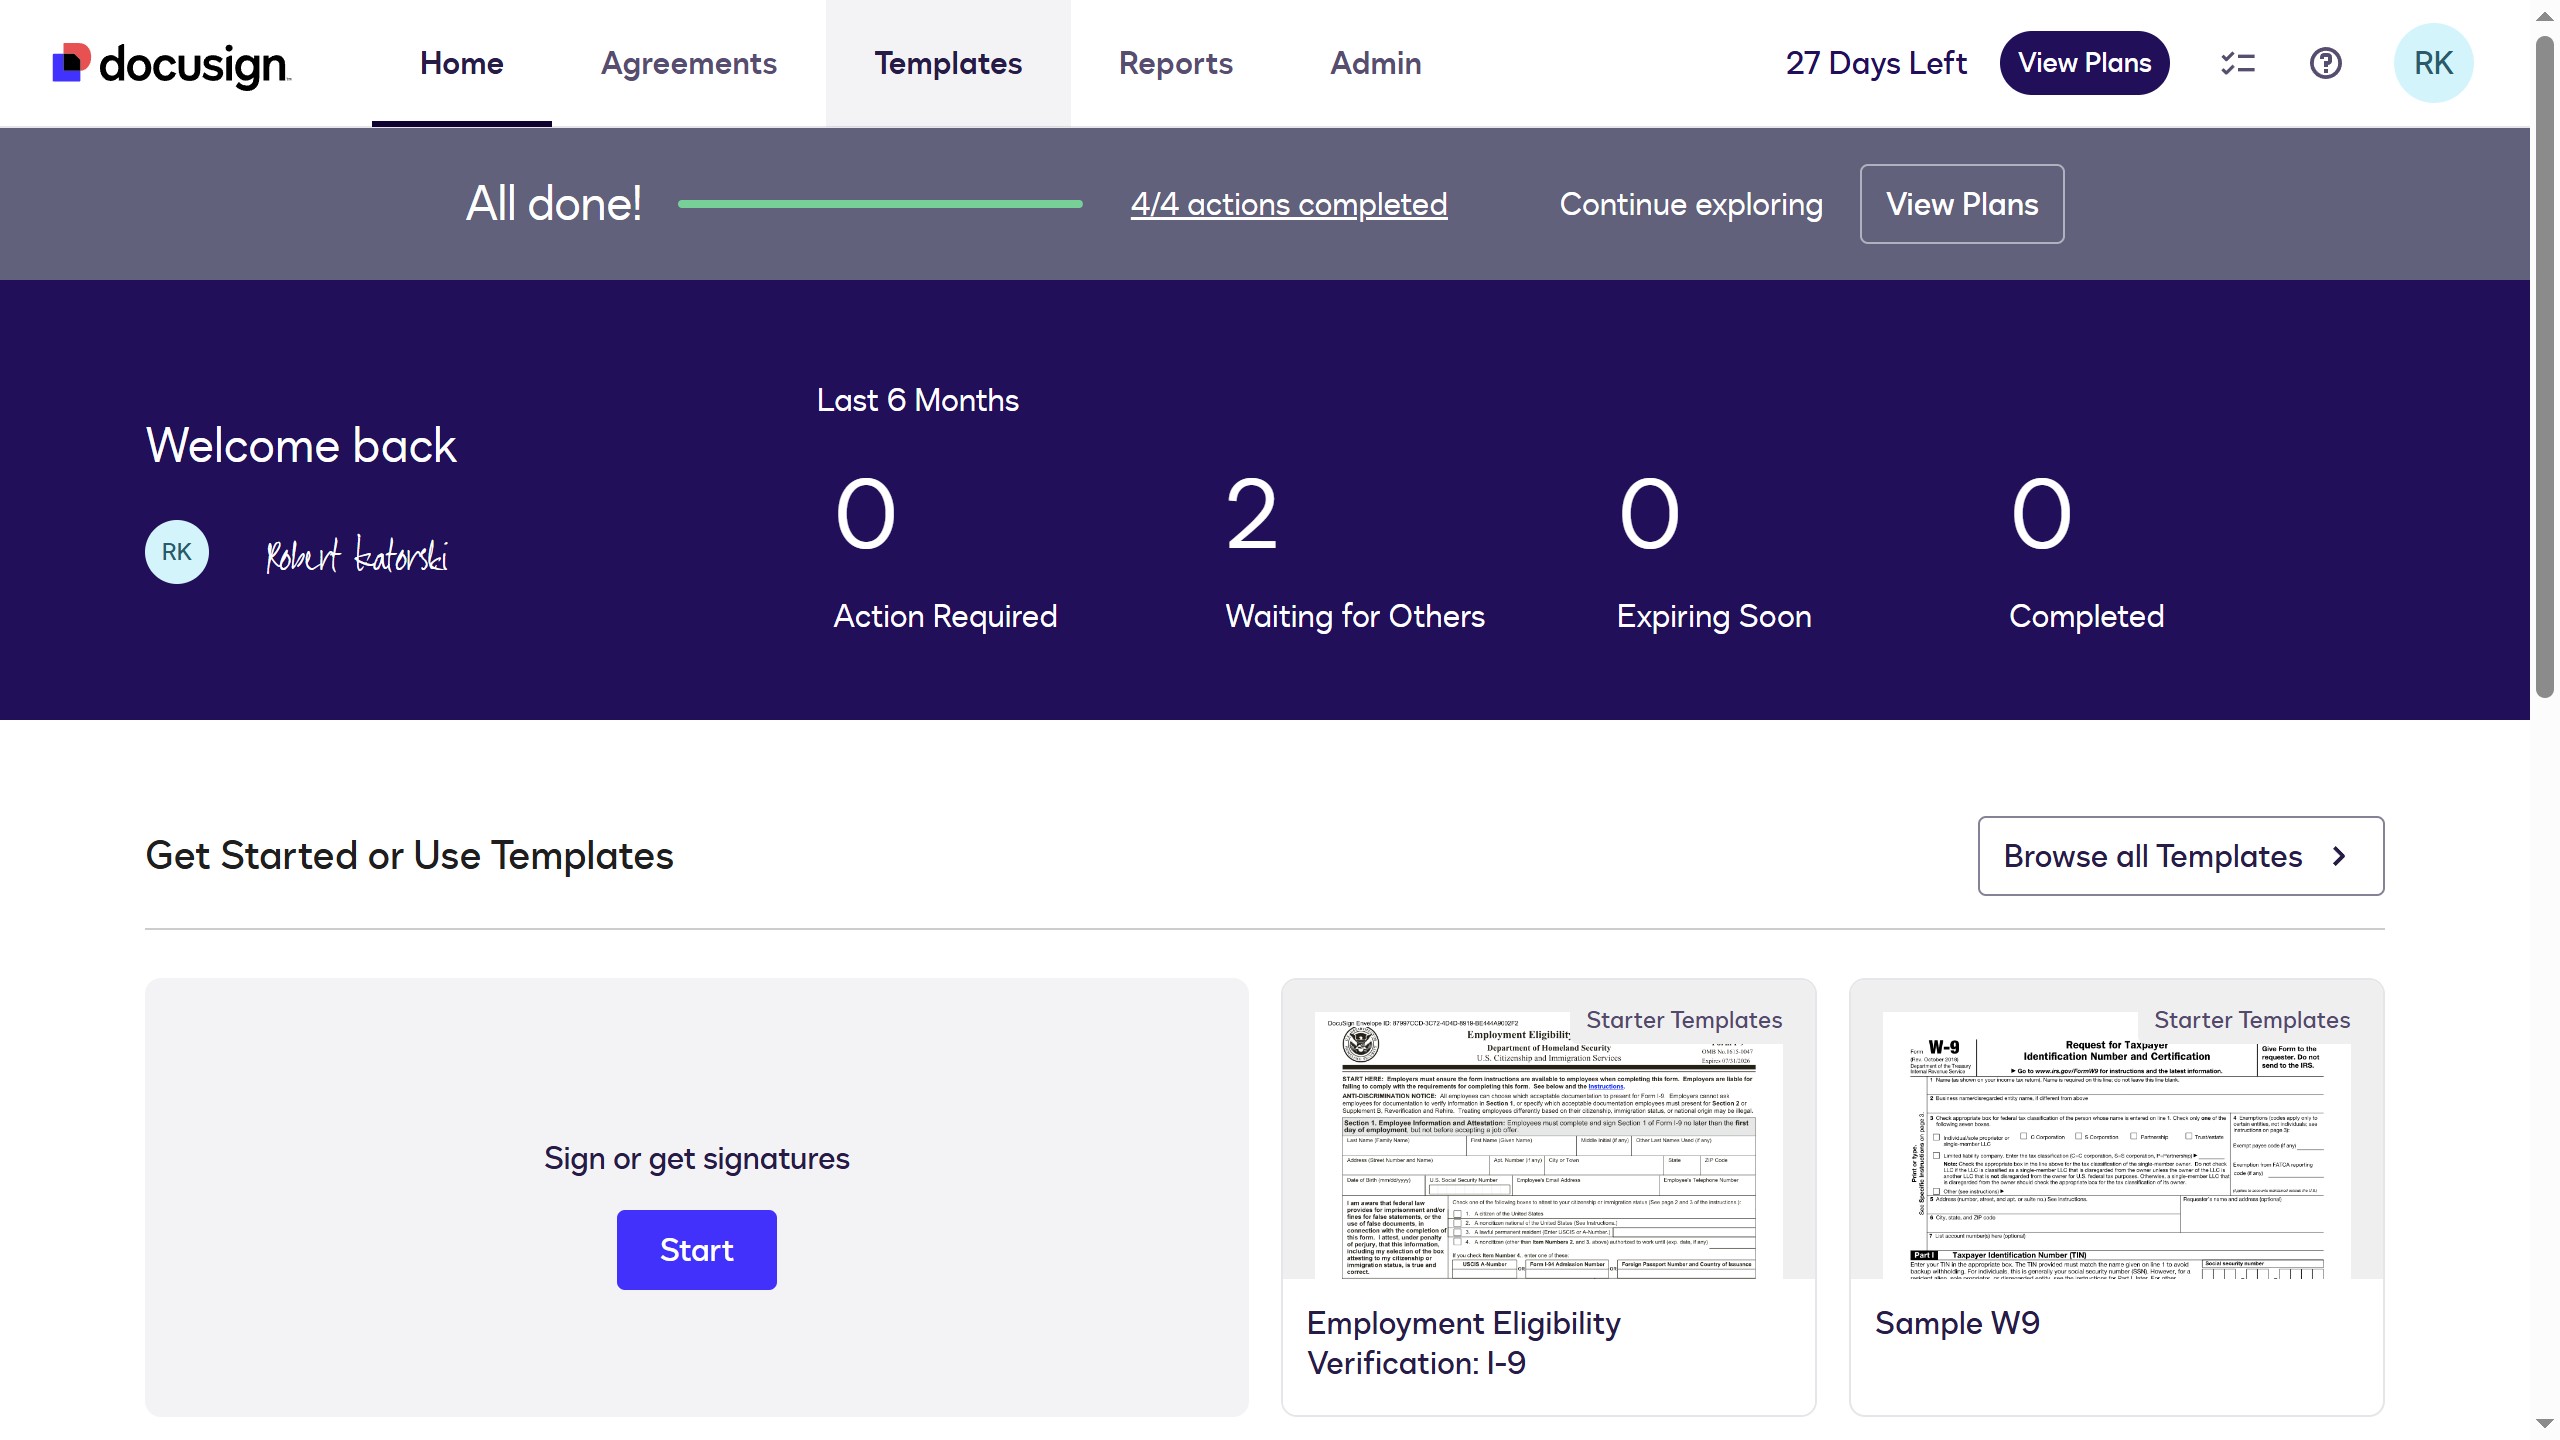Click the chevron in Browse all Templates

(2339, 856)
